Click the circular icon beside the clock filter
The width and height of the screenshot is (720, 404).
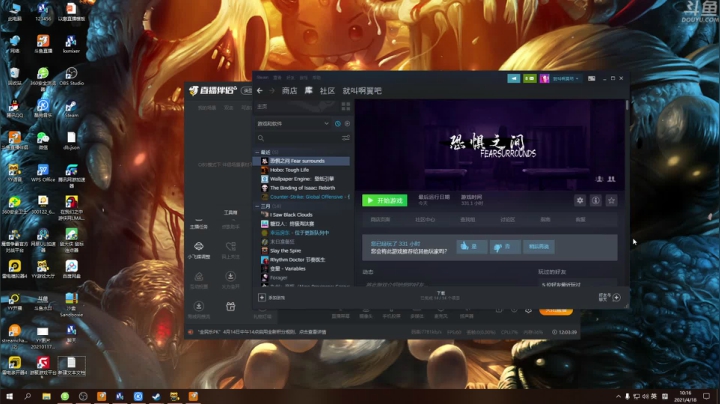(x=347, y=123)
